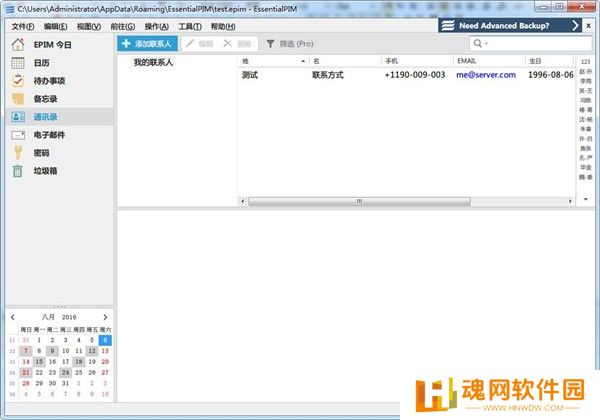Viewport: 600px width, 420px height.
Task: Open the 待办事项 to-do module
Action: (x=49, y=81)
